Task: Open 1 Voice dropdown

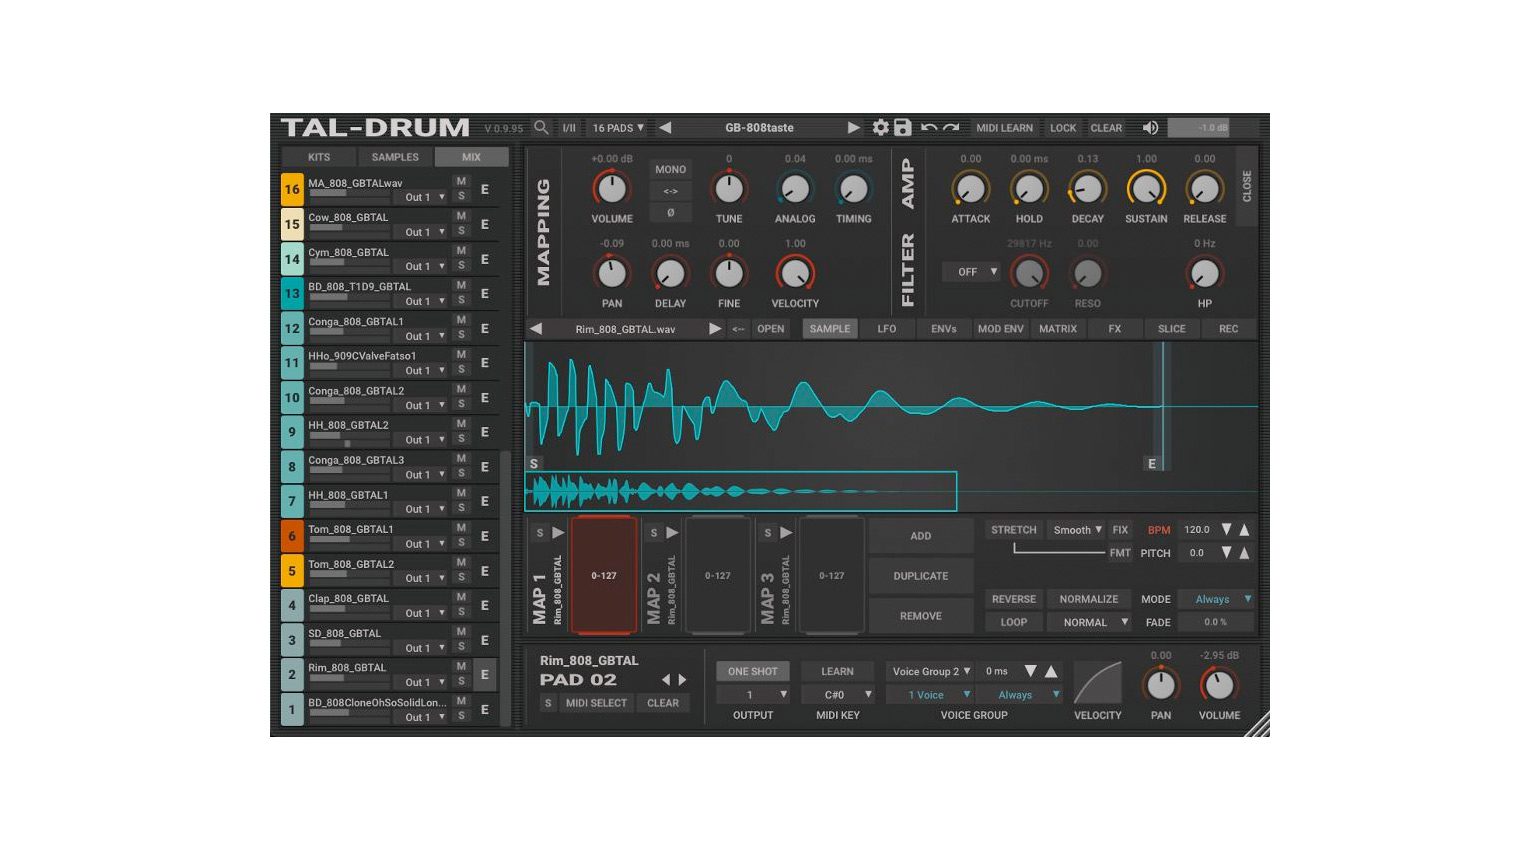Action: click(x=930, y=694)
